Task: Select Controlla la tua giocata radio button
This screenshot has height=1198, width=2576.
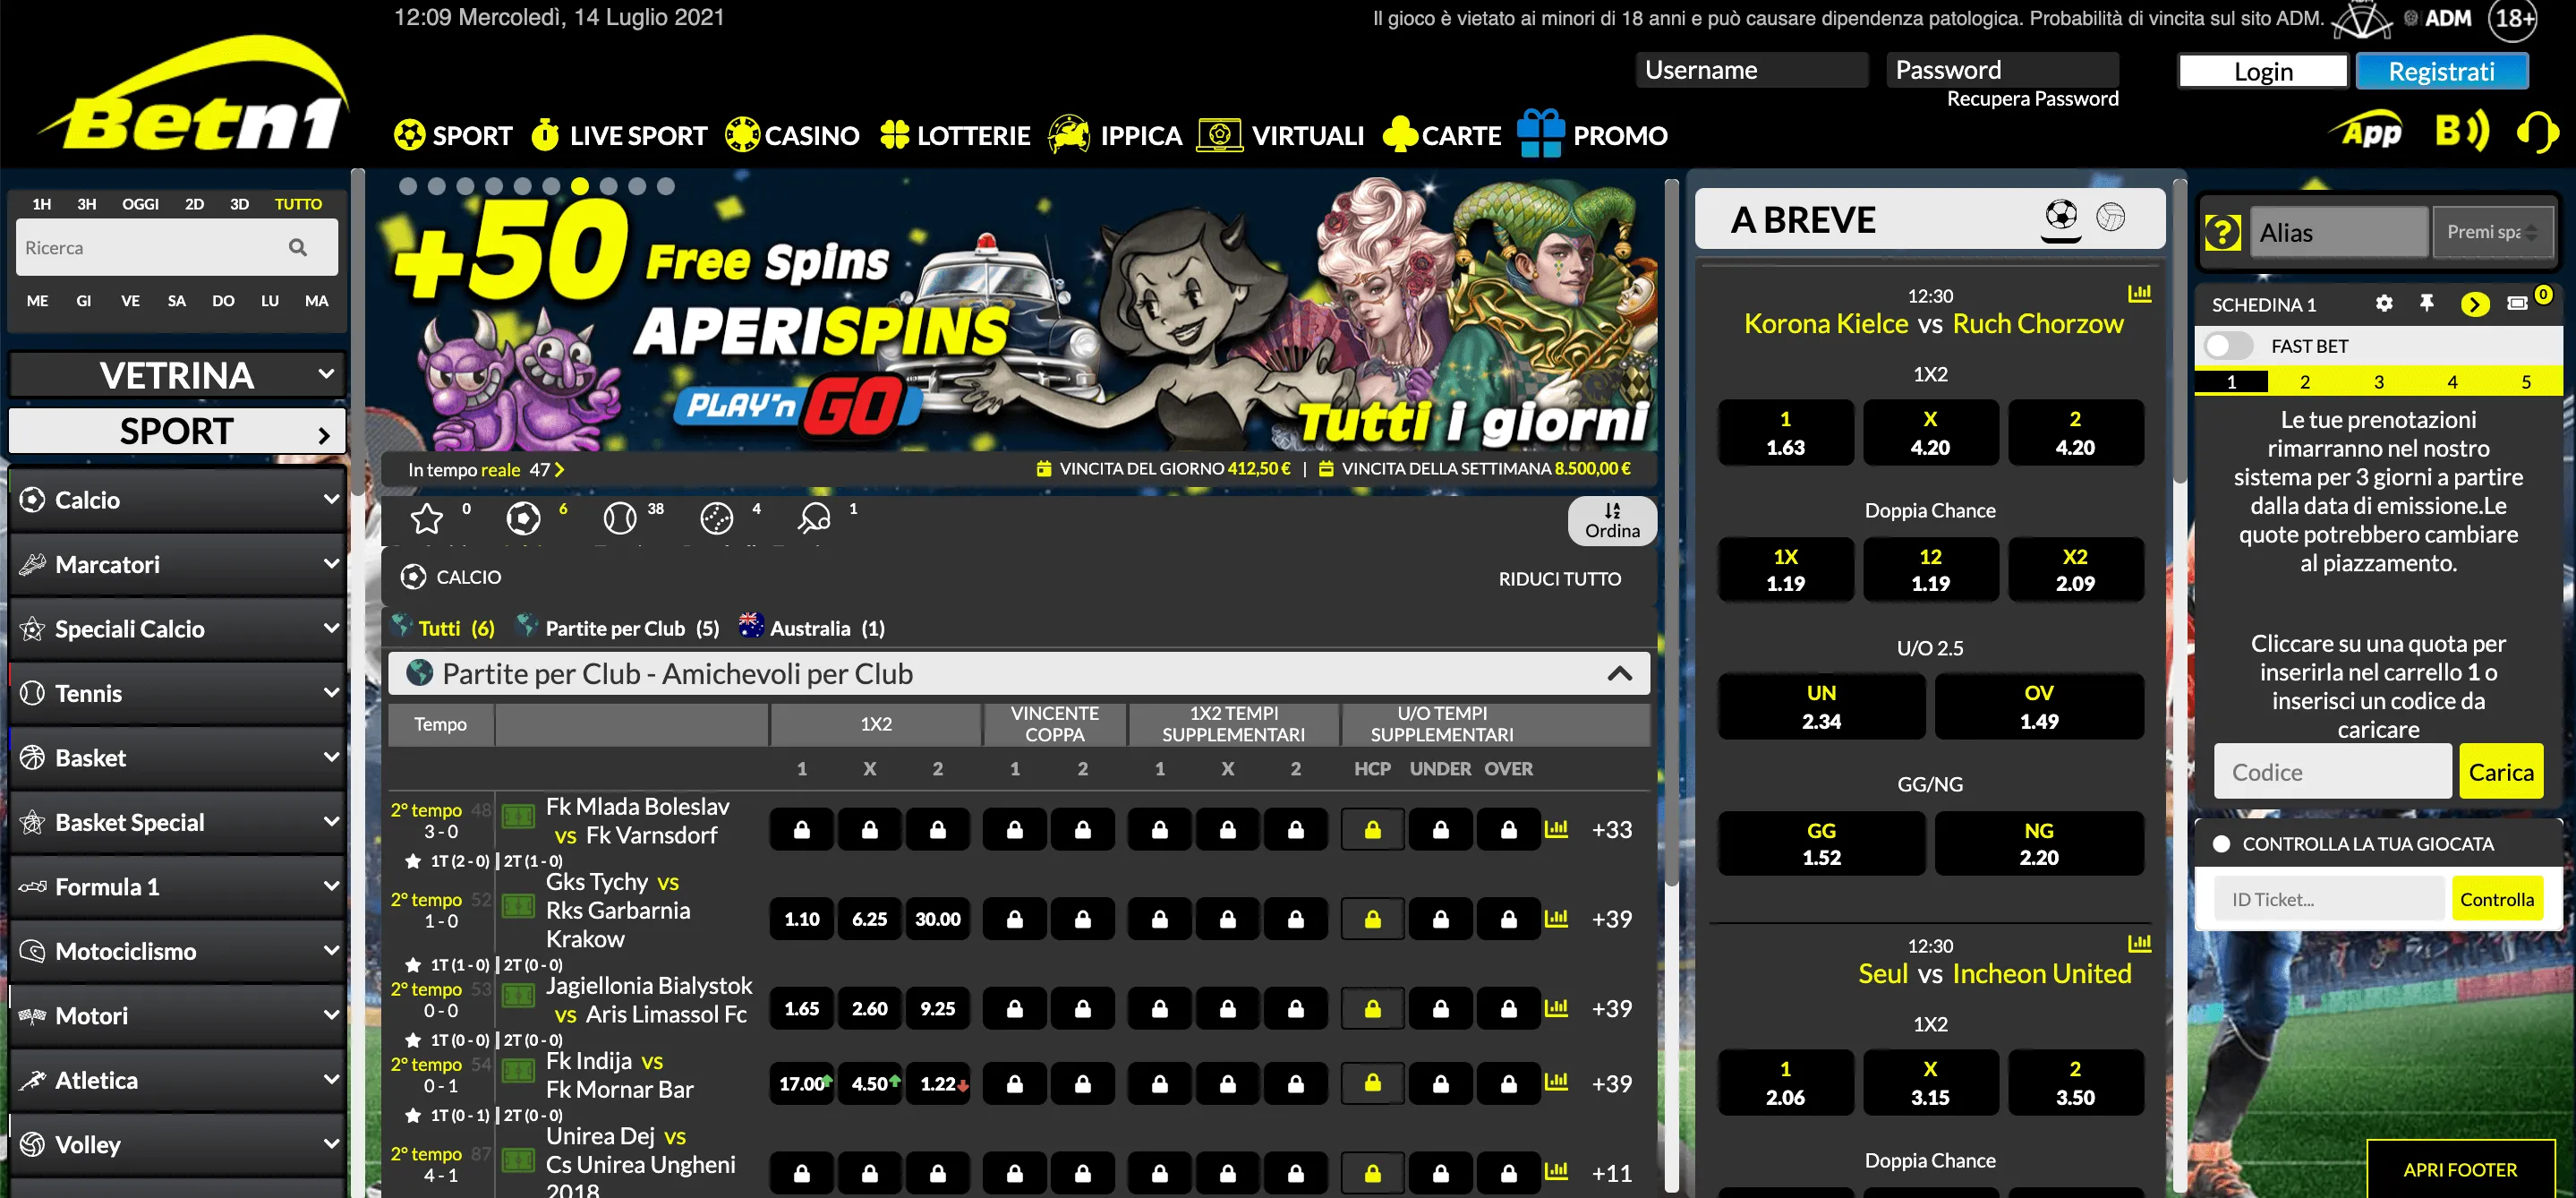Action: (x=2221, y=844)
